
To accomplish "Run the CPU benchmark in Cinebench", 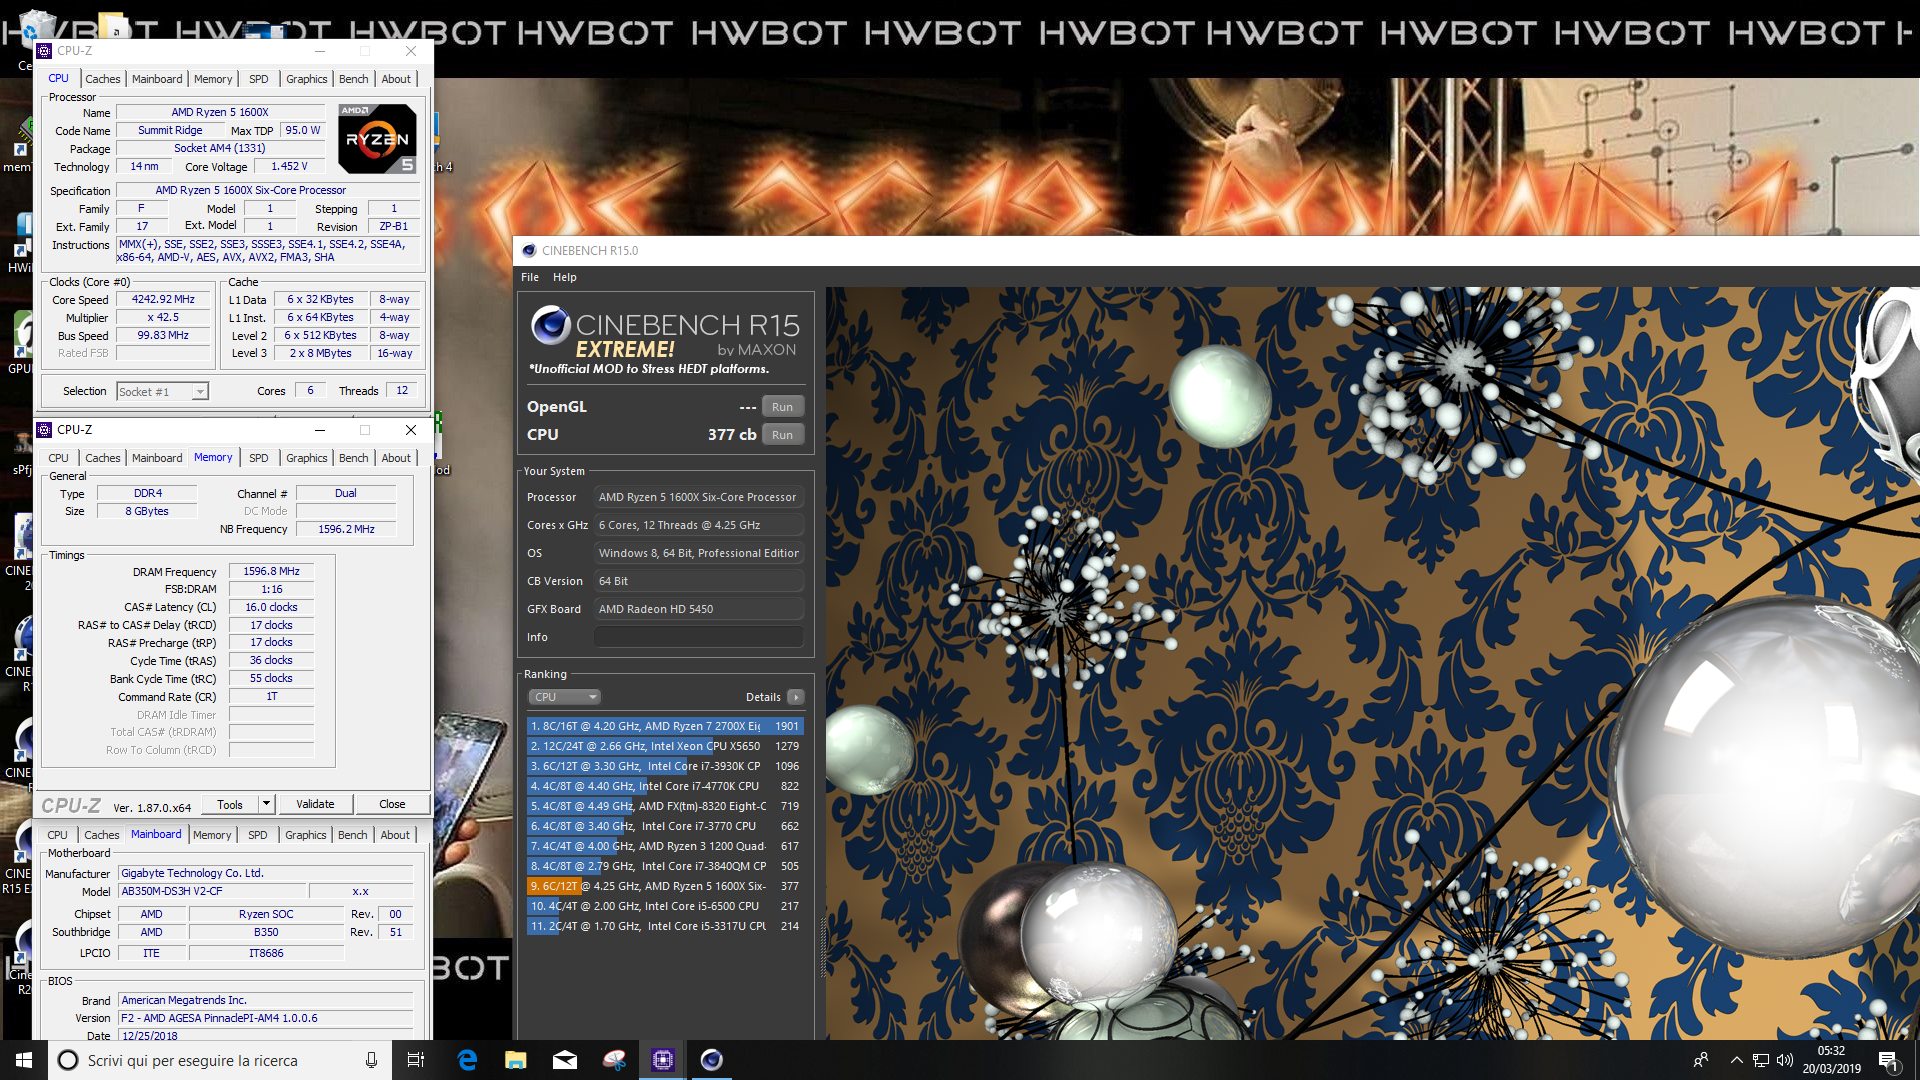I will pos(782,435).
